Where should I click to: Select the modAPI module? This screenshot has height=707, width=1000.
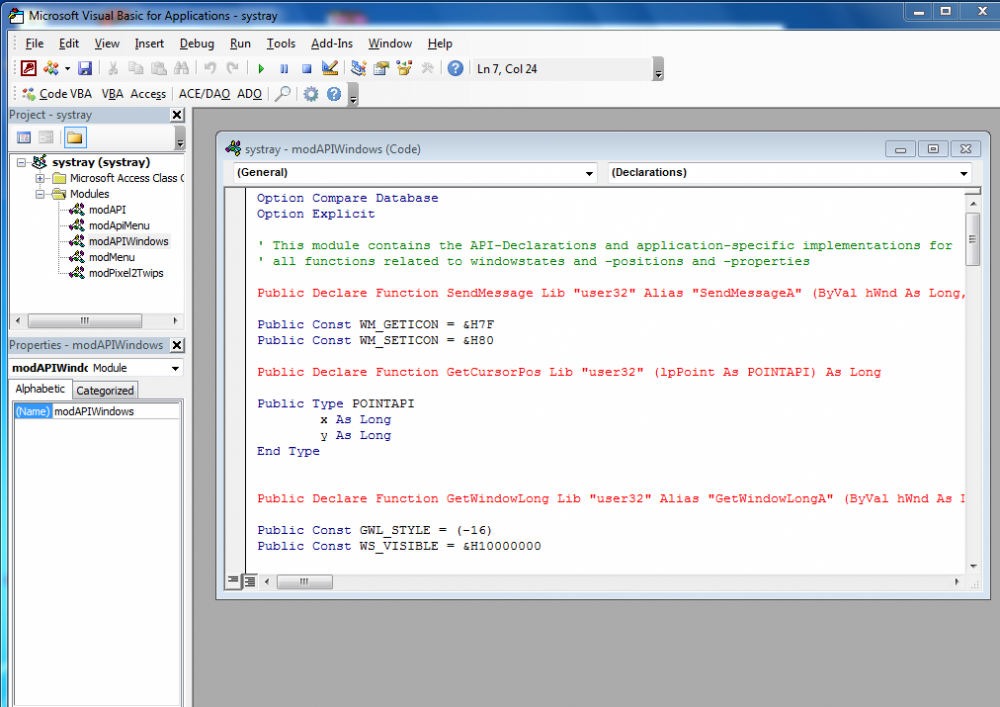107,210
